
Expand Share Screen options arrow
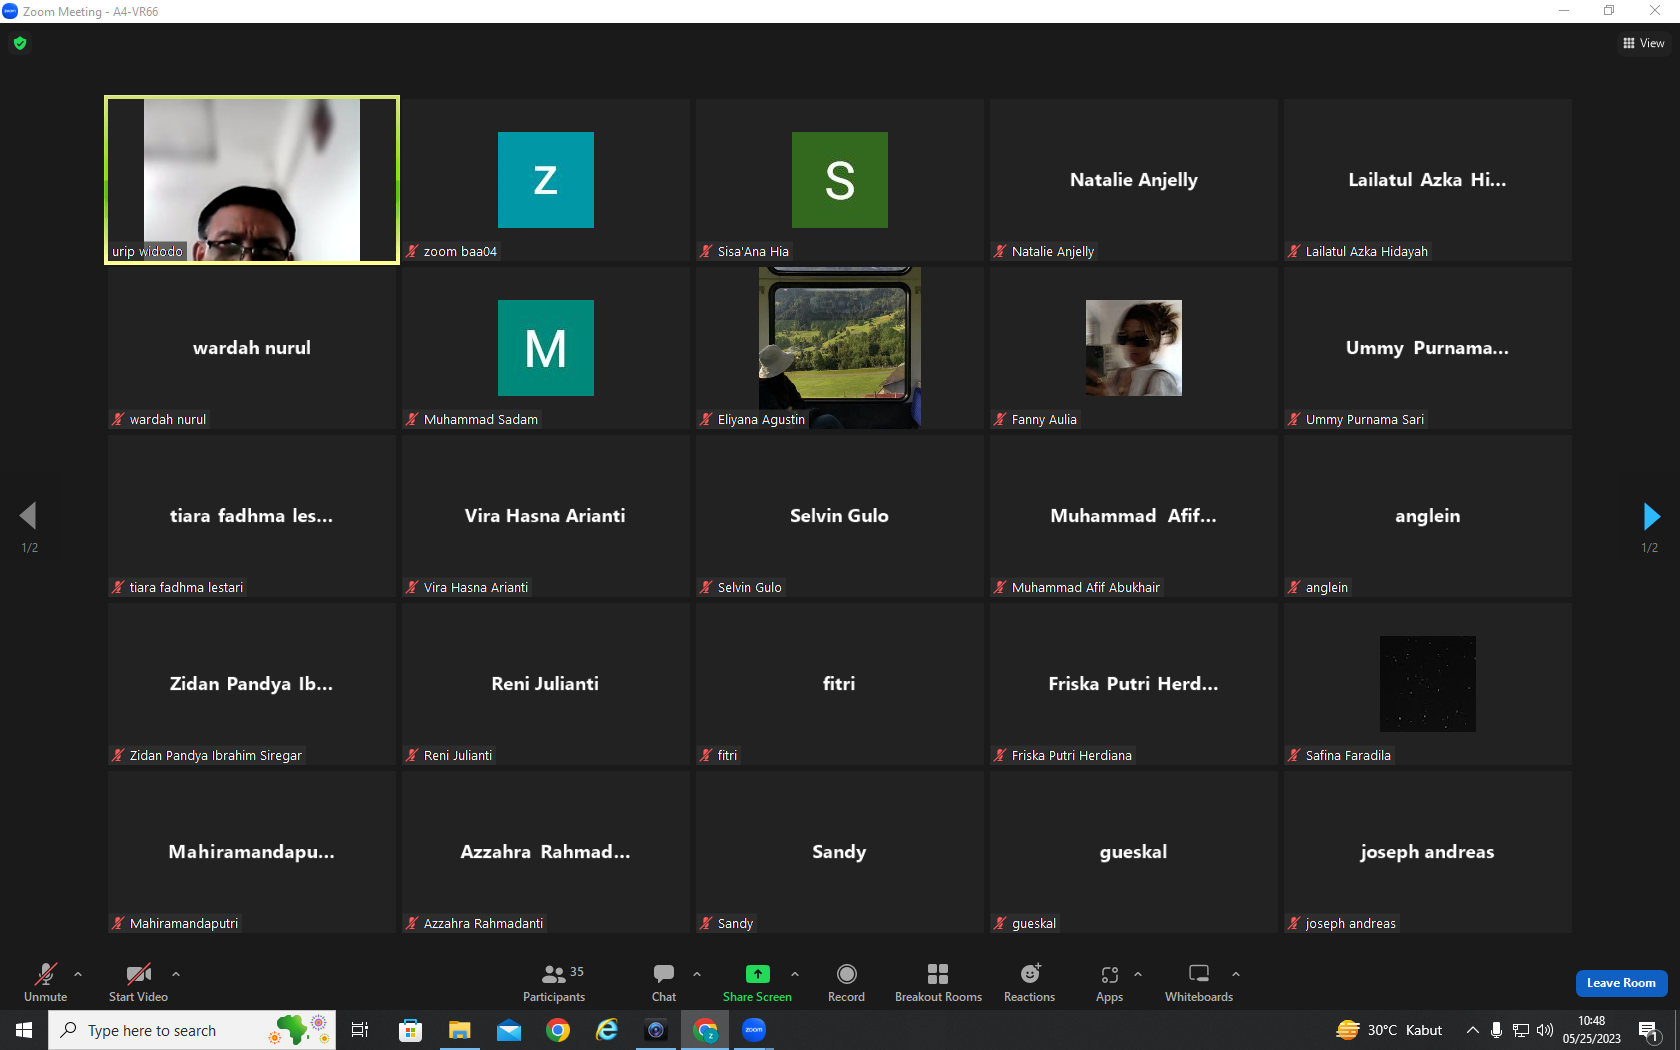tap(795, 973)
